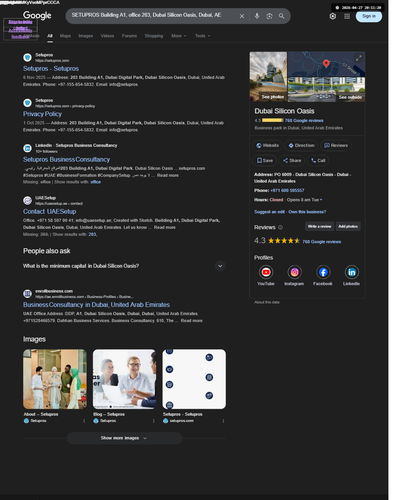Start voice search with the microphone icon
Screen dimensions: 393x500
pyautogui.click(x=257, y=16)
